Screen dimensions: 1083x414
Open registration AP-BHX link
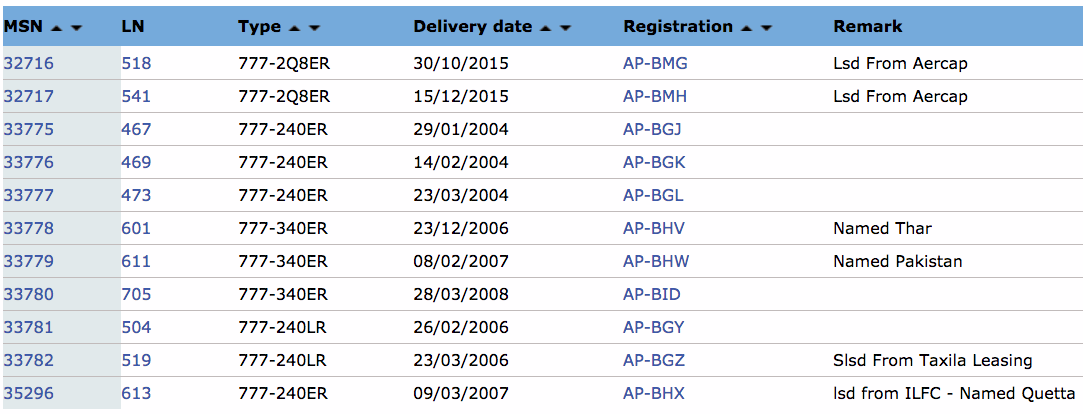(x=654, y=394)
